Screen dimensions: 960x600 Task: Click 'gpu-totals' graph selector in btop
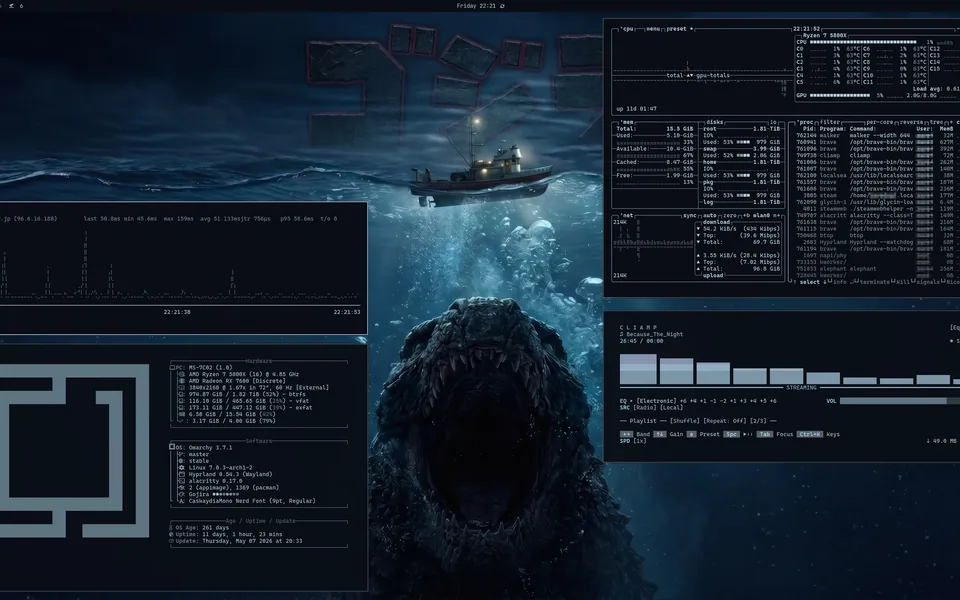point(713,75)
